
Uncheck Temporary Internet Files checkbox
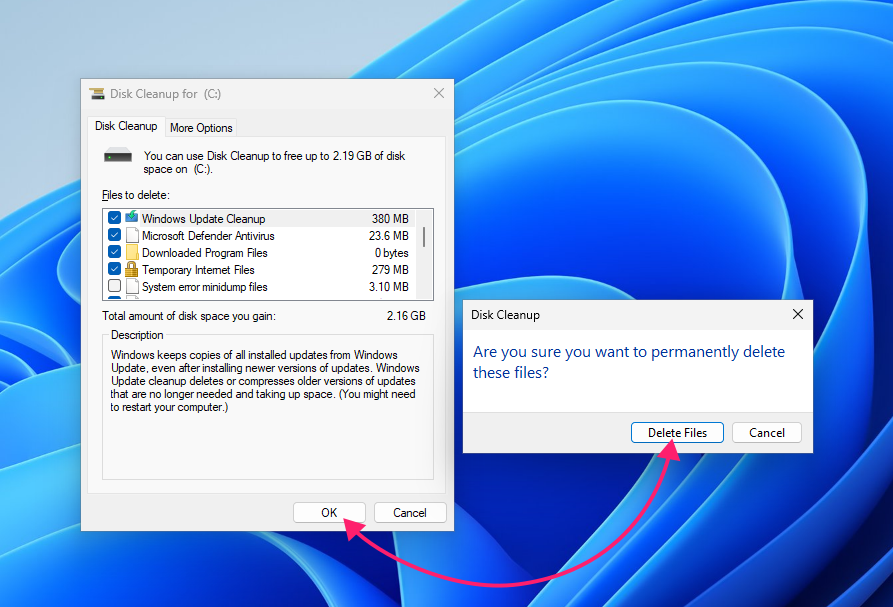(x=114, y=269)
